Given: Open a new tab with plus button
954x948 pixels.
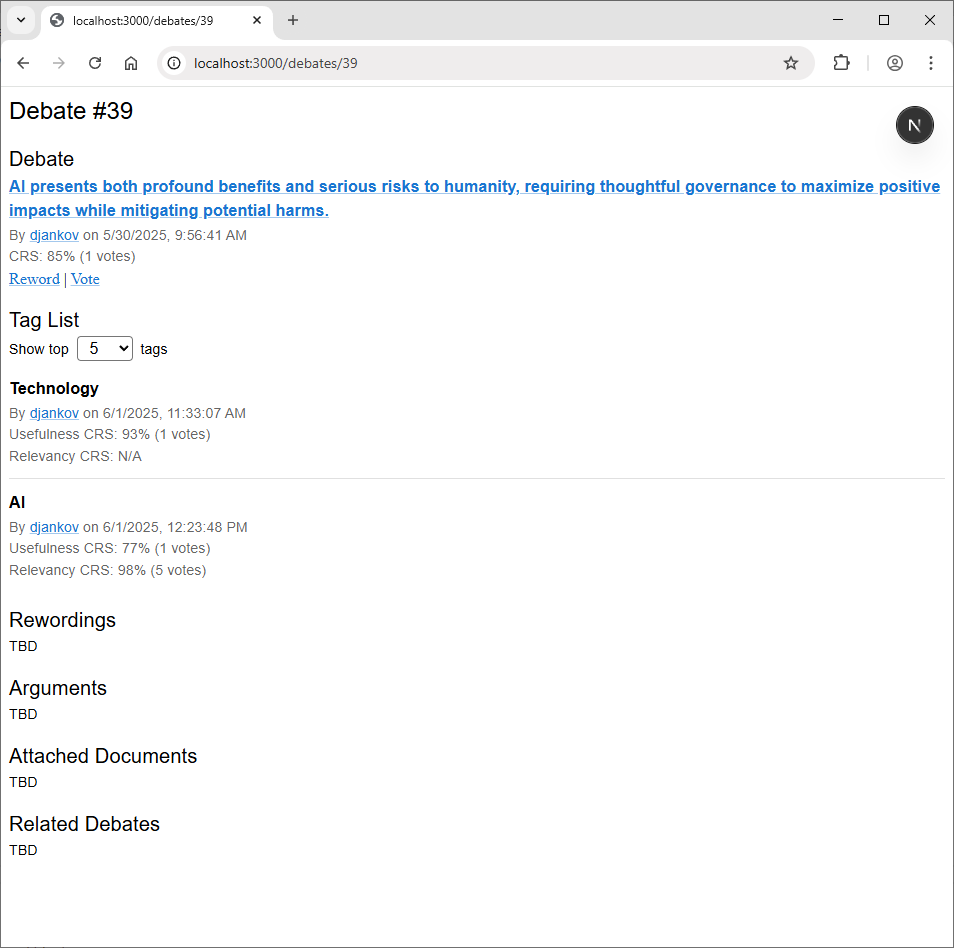Looking at the screenshot, I should [x=293, y=21].
